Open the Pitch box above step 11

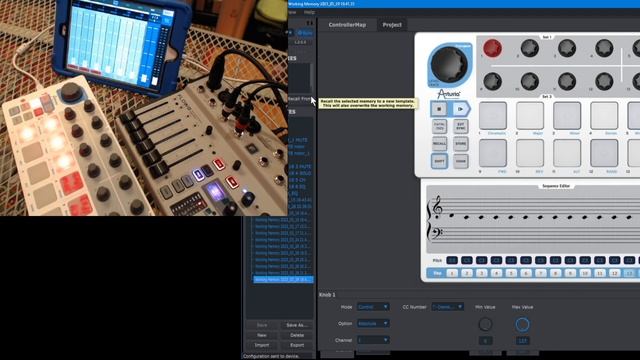point(600,260)
